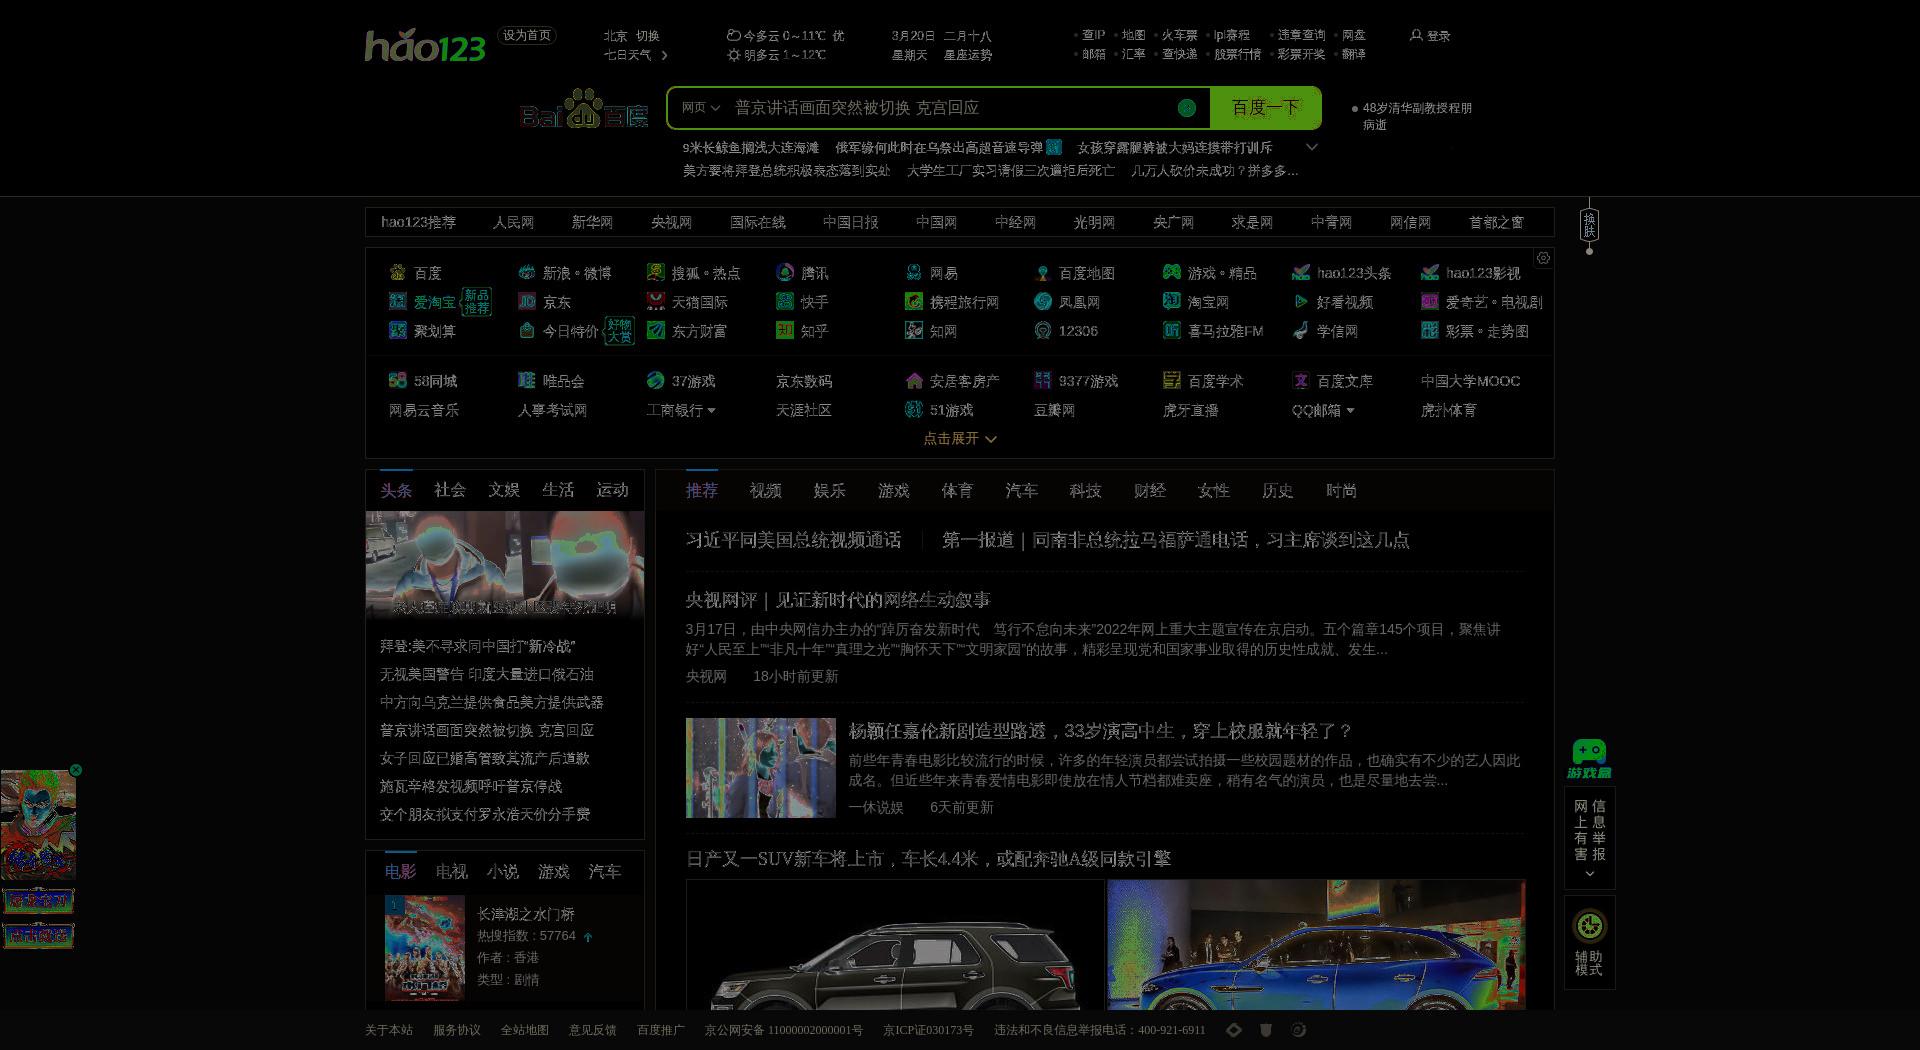Viewport: 1920px width, 1050px height.
Task: Open the headline news photo thumbnail
Action: click(505, 565)
